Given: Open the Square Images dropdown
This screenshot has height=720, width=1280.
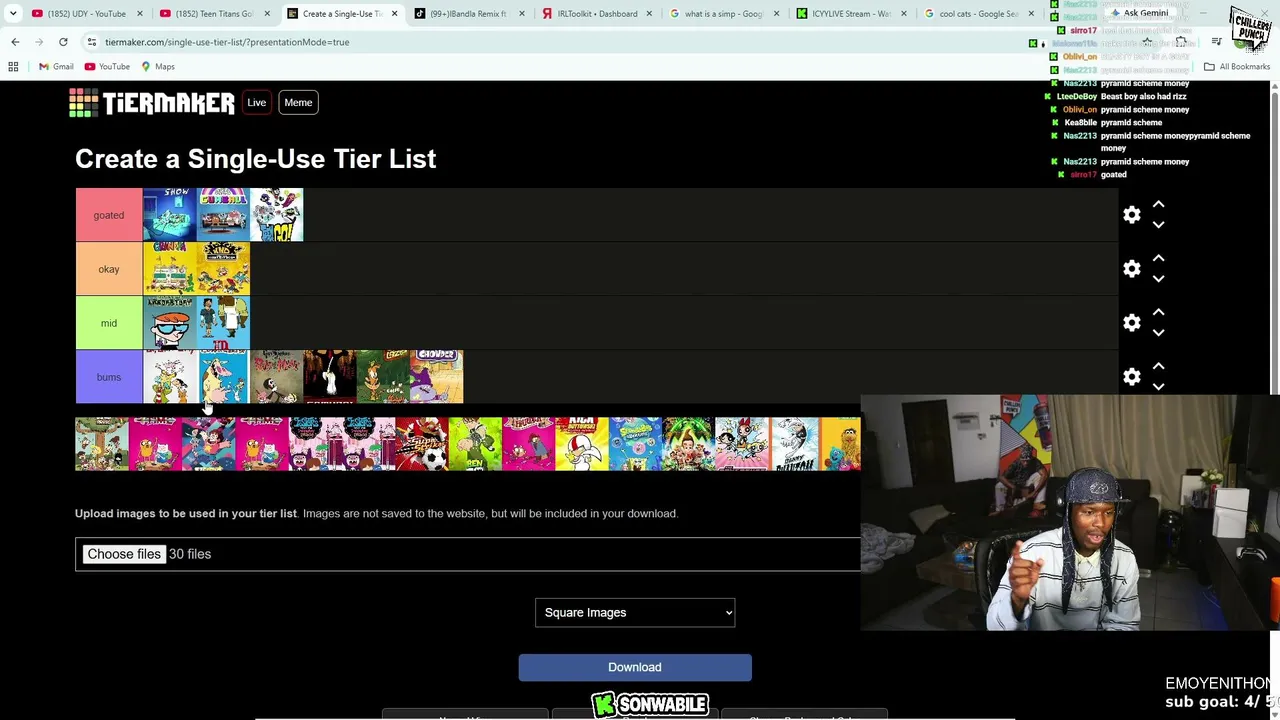Looking at the screenshot, I should pyautogui.click(x=635, y=613).
